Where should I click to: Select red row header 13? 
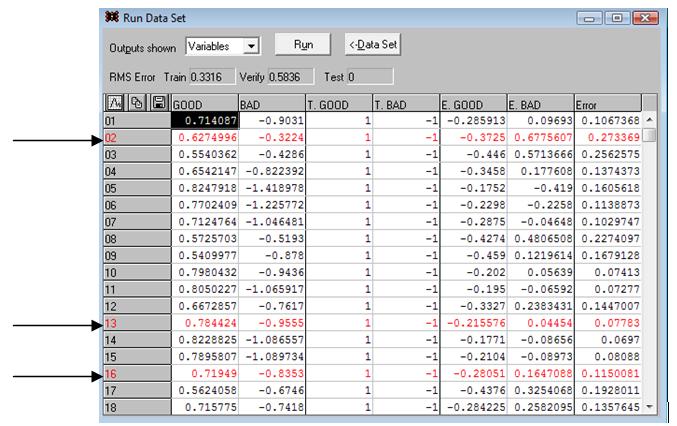click(x=137, y=323)
